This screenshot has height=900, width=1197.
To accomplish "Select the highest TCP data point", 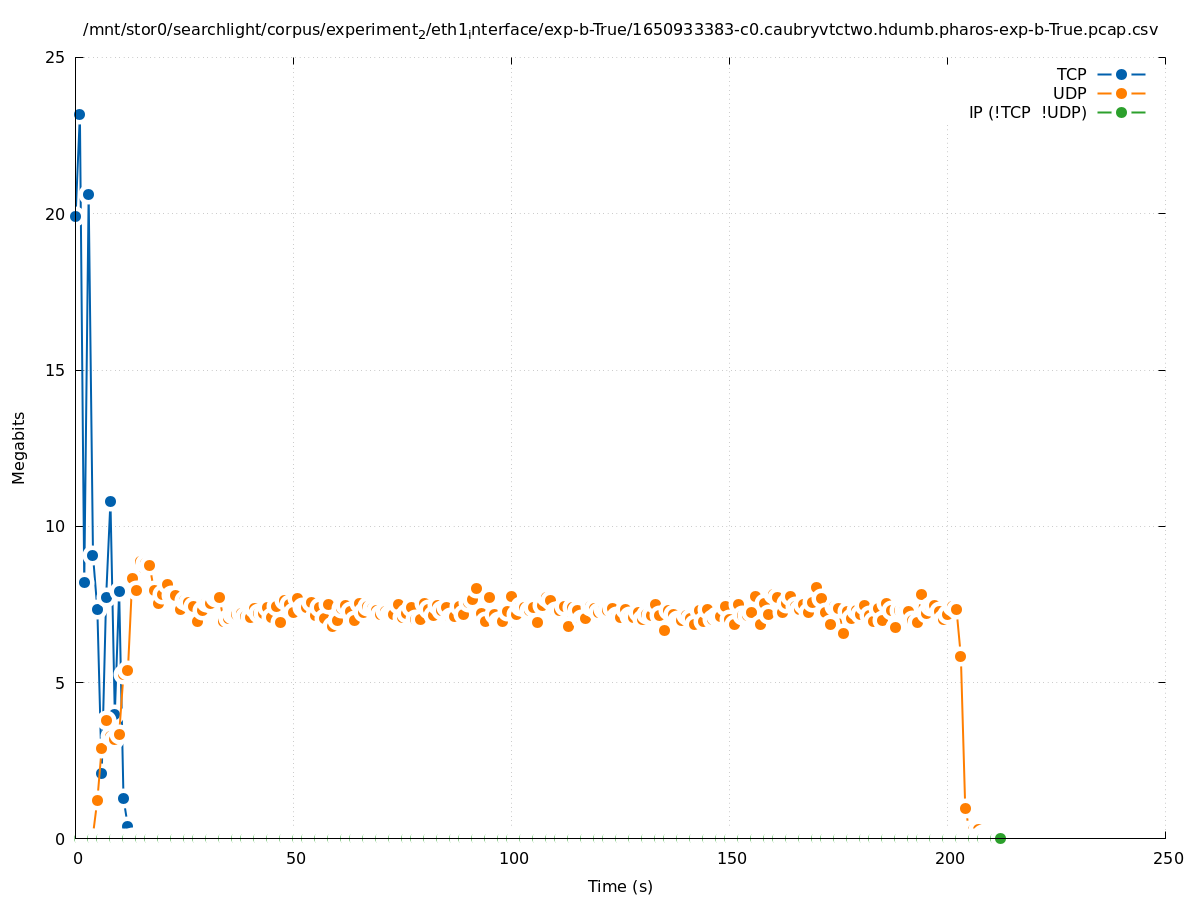I will [79, 115].
